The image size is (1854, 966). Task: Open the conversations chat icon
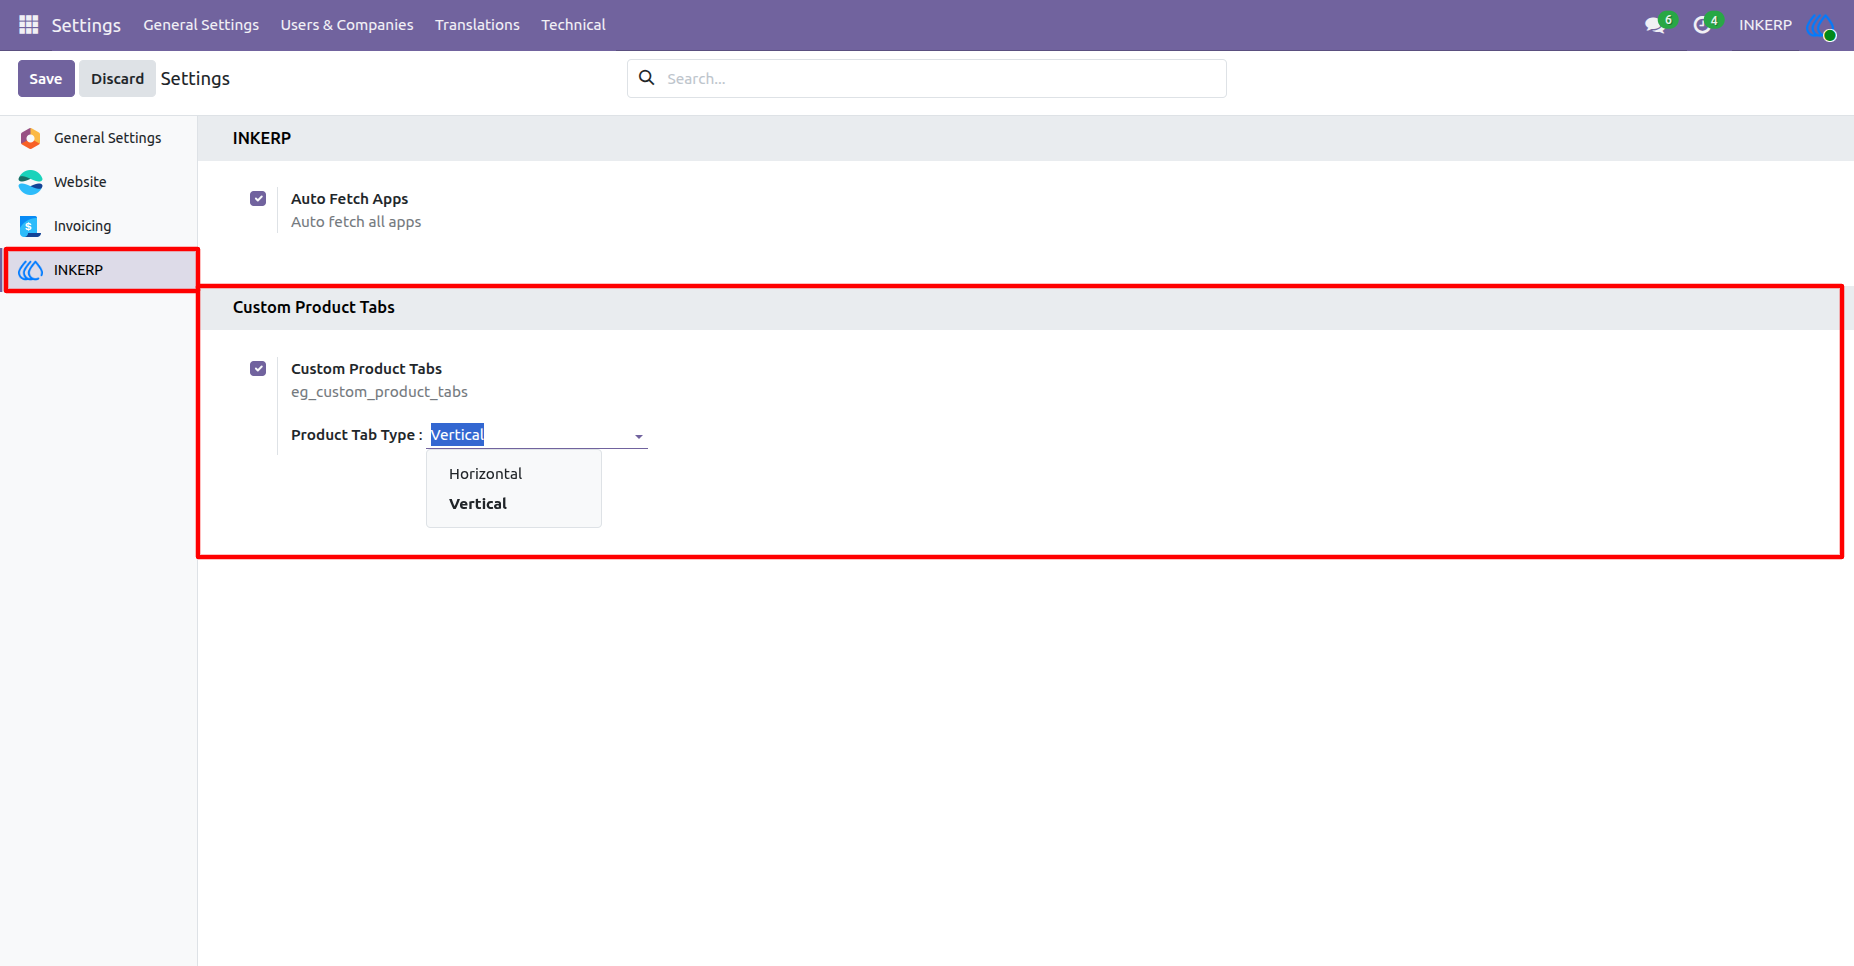pos(1655,25)
